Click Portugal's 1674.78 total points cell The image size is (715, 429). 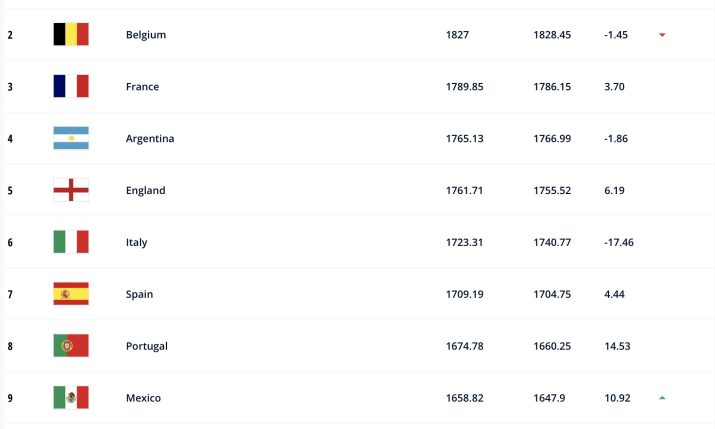[464, 346]
